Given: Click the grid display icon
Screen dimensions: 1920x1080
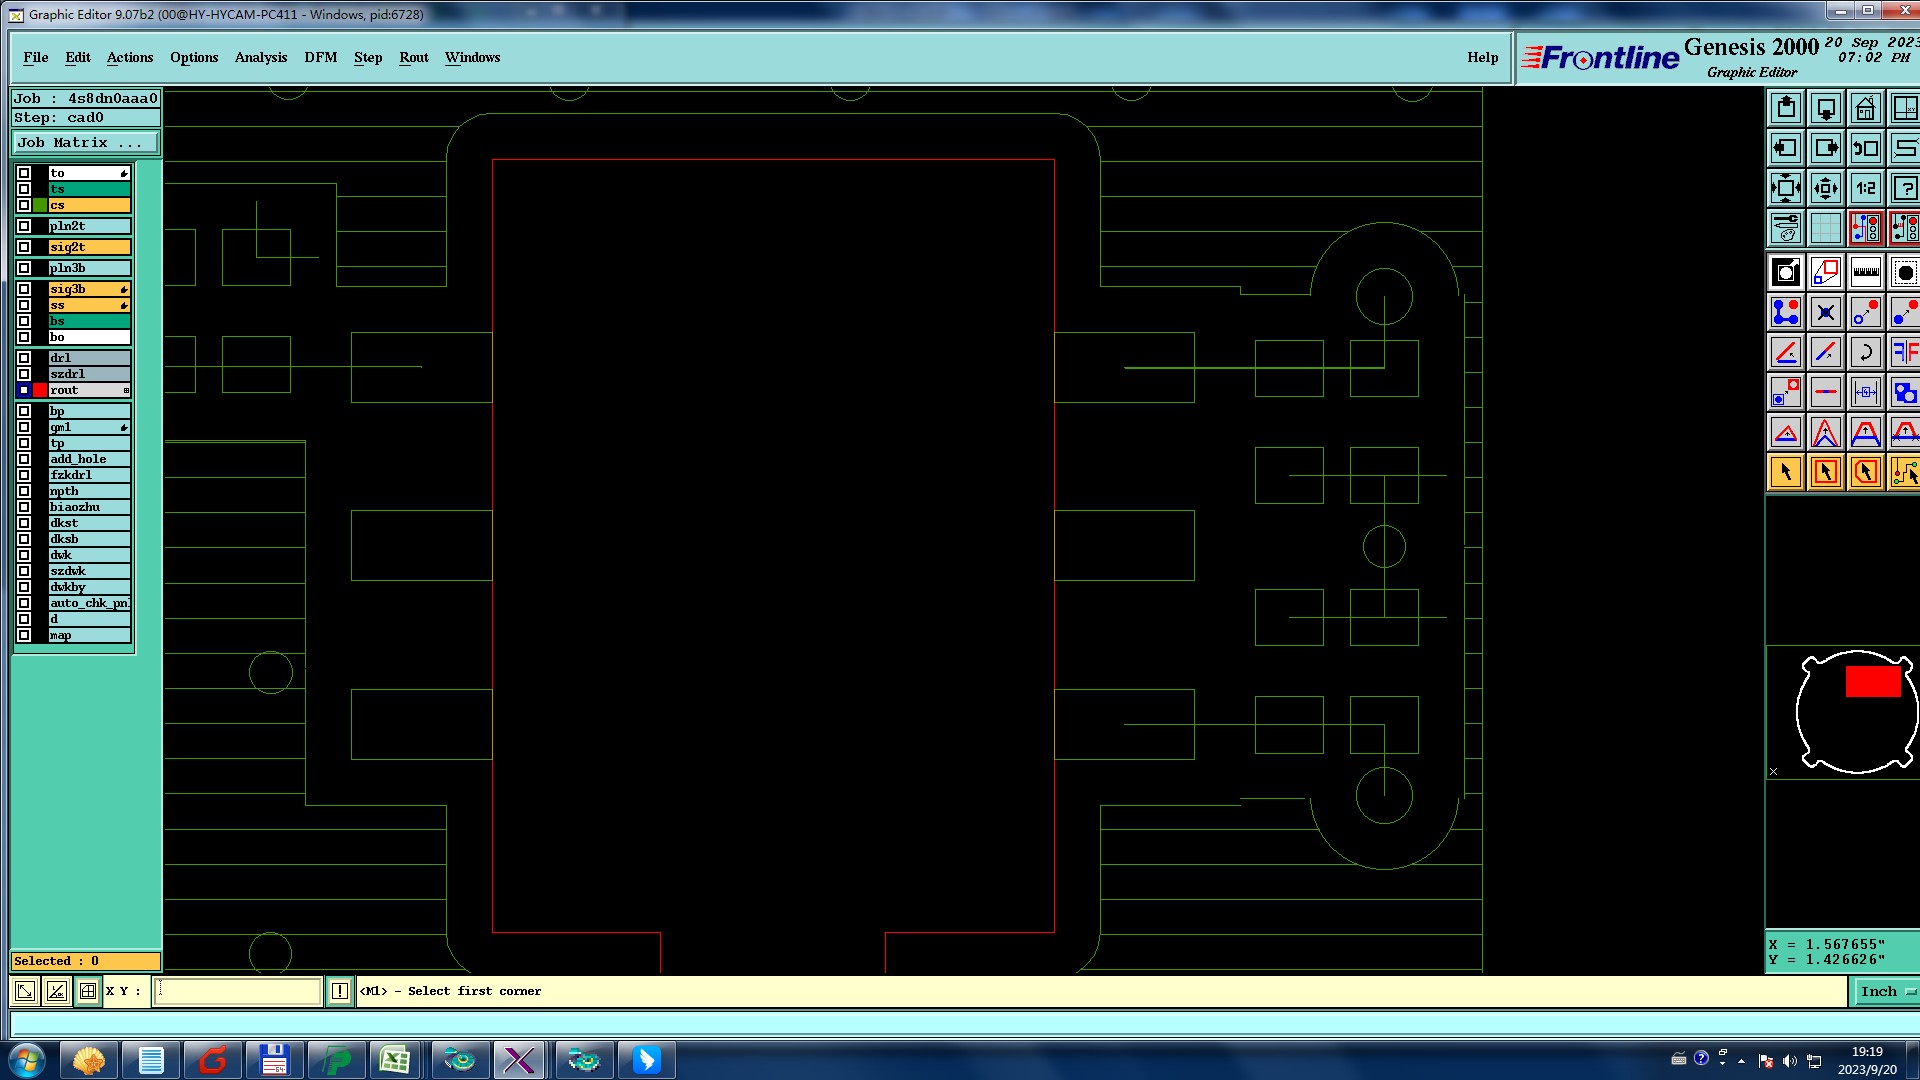Looking at the screenshot, I should click(x=1825, y=228).
